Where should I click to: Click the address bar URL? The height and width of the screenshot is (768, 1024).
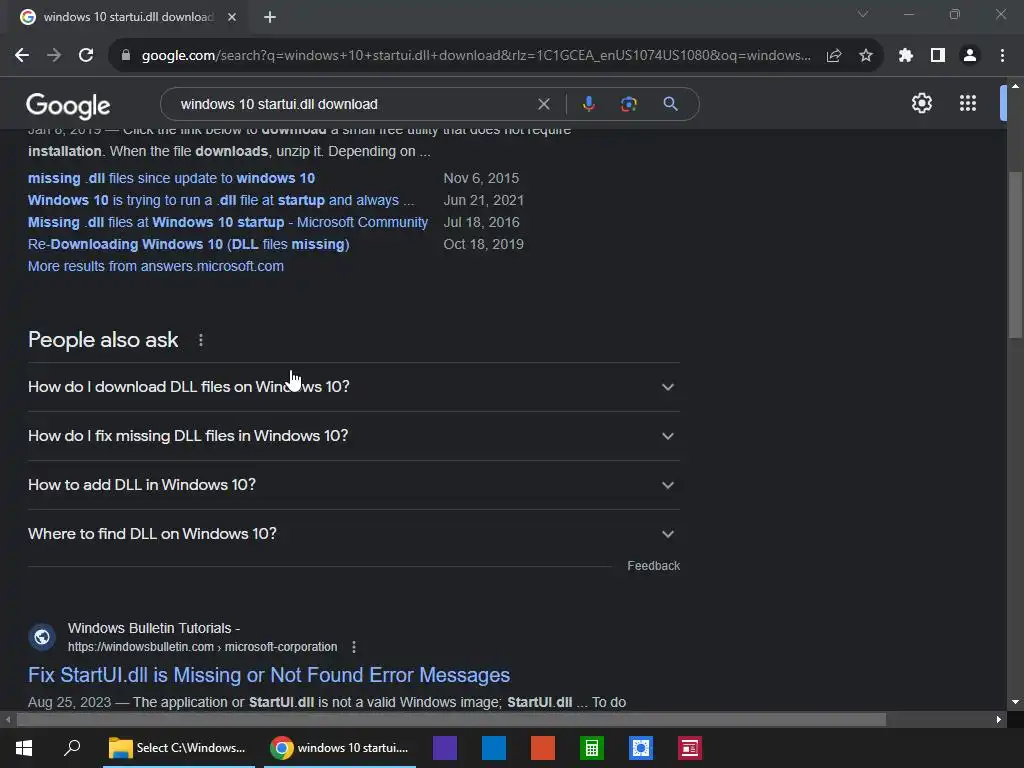476,56
